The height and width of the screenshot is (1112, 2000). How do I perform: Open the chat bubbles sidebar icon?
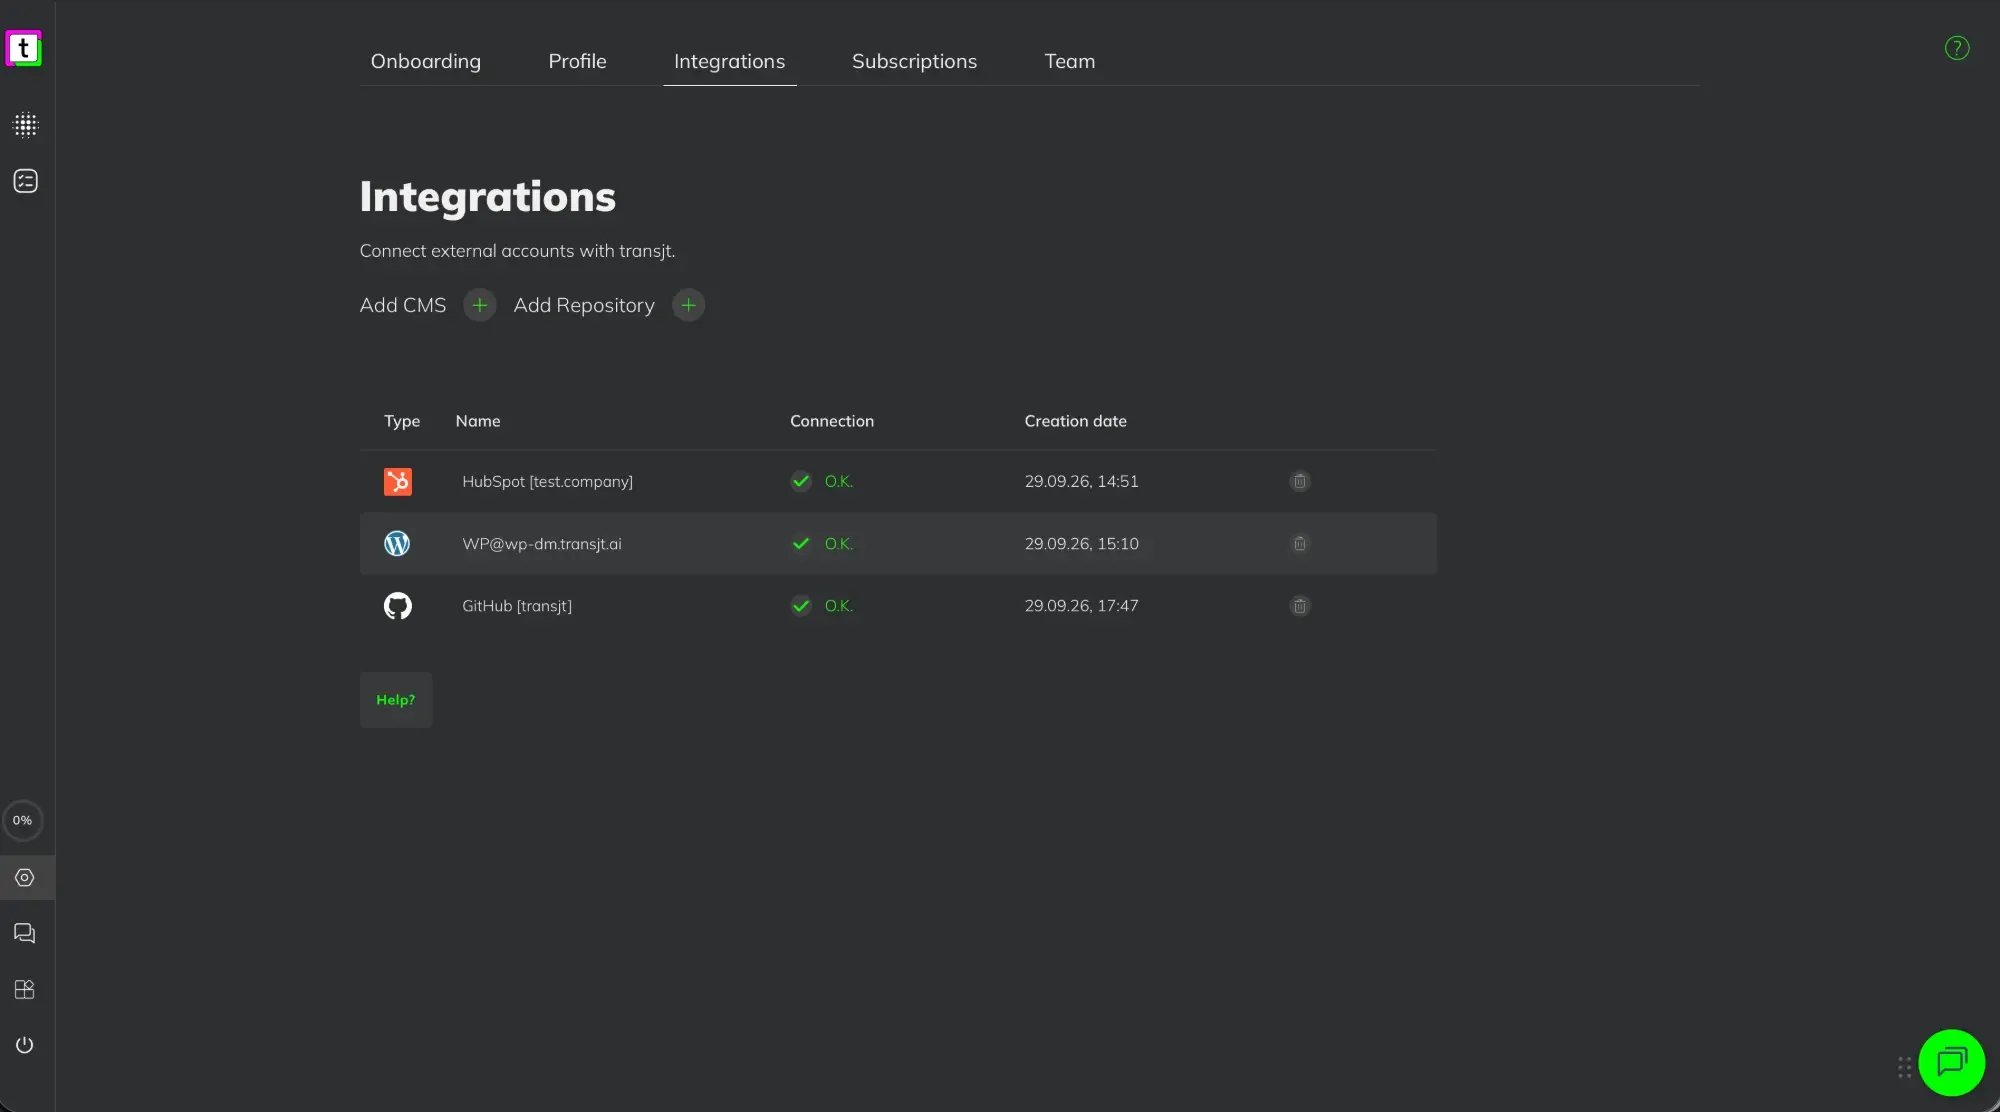tap(25, 933)
